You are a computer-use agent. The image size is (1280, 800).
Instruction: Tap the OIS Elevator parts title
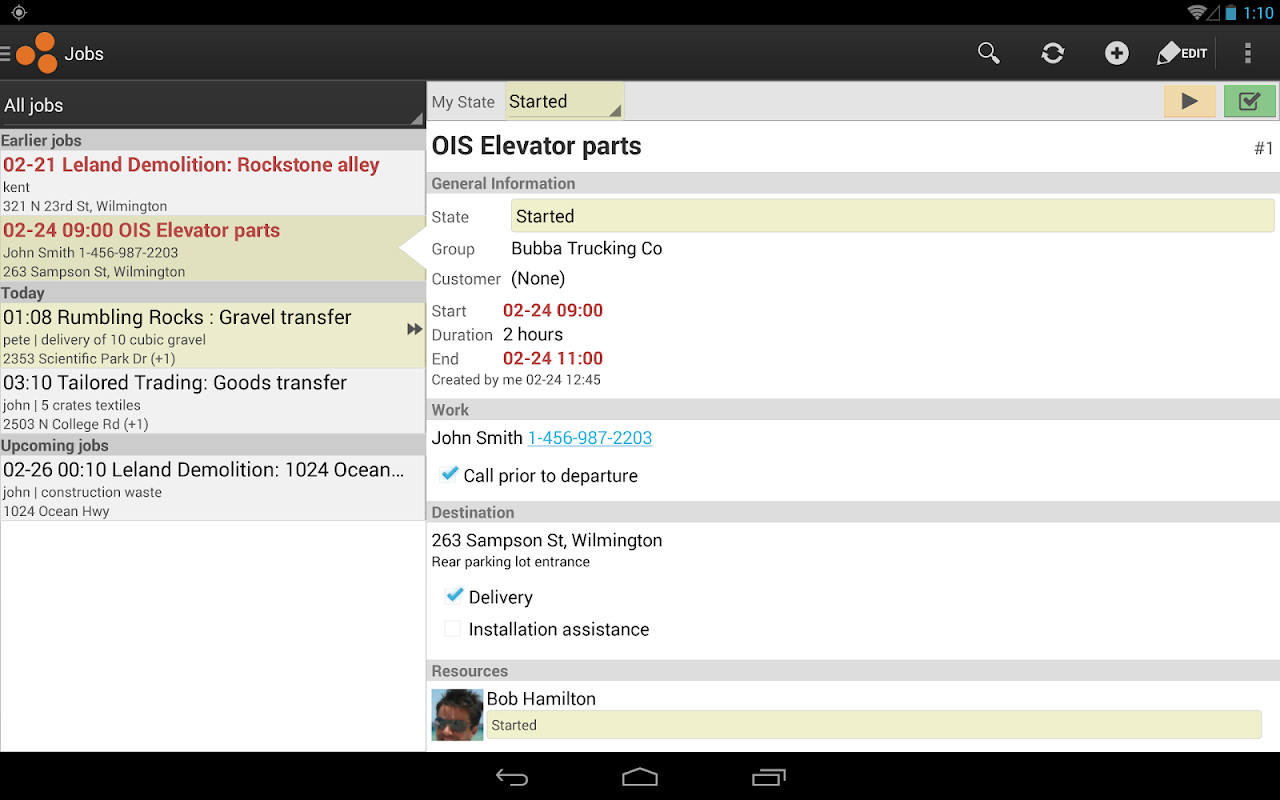coord(536,146)
